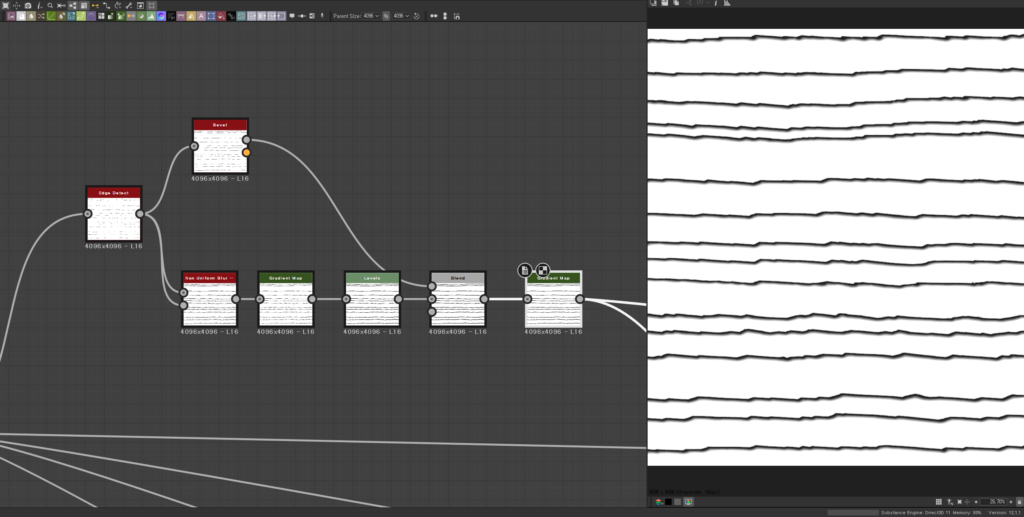
Task: Open the Parent Size height dropdown
Action: click(x=403, y=16)
